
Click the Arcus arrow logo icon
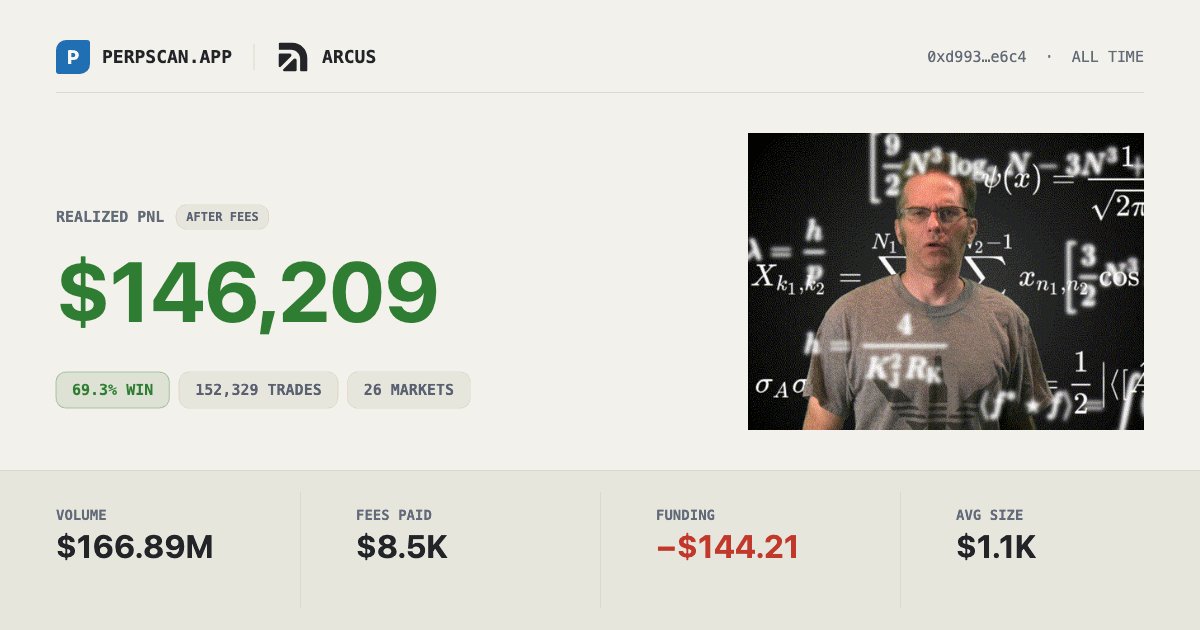click(293, 57)
